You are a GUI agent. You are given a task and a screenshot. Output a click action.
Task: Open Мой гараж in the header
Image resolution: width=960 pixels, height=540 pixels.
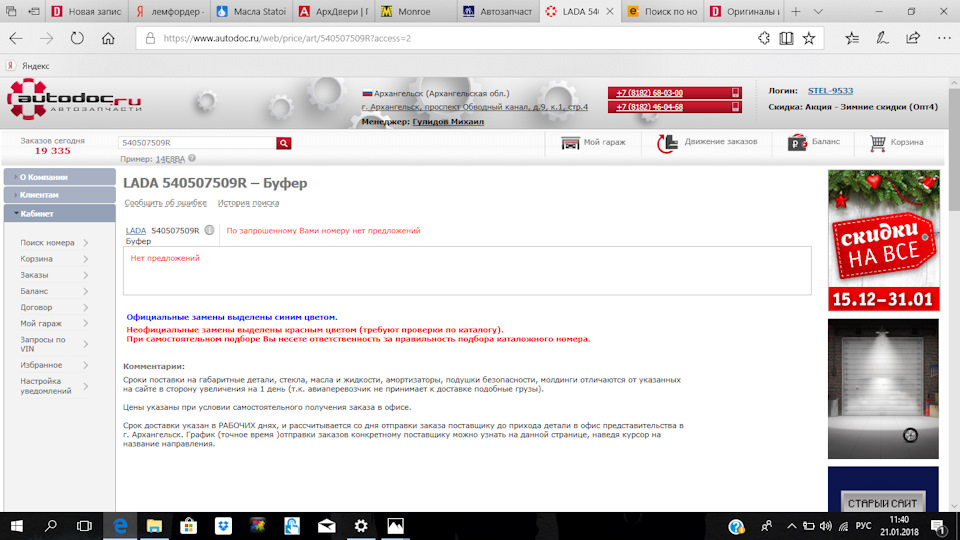(593, 143)
